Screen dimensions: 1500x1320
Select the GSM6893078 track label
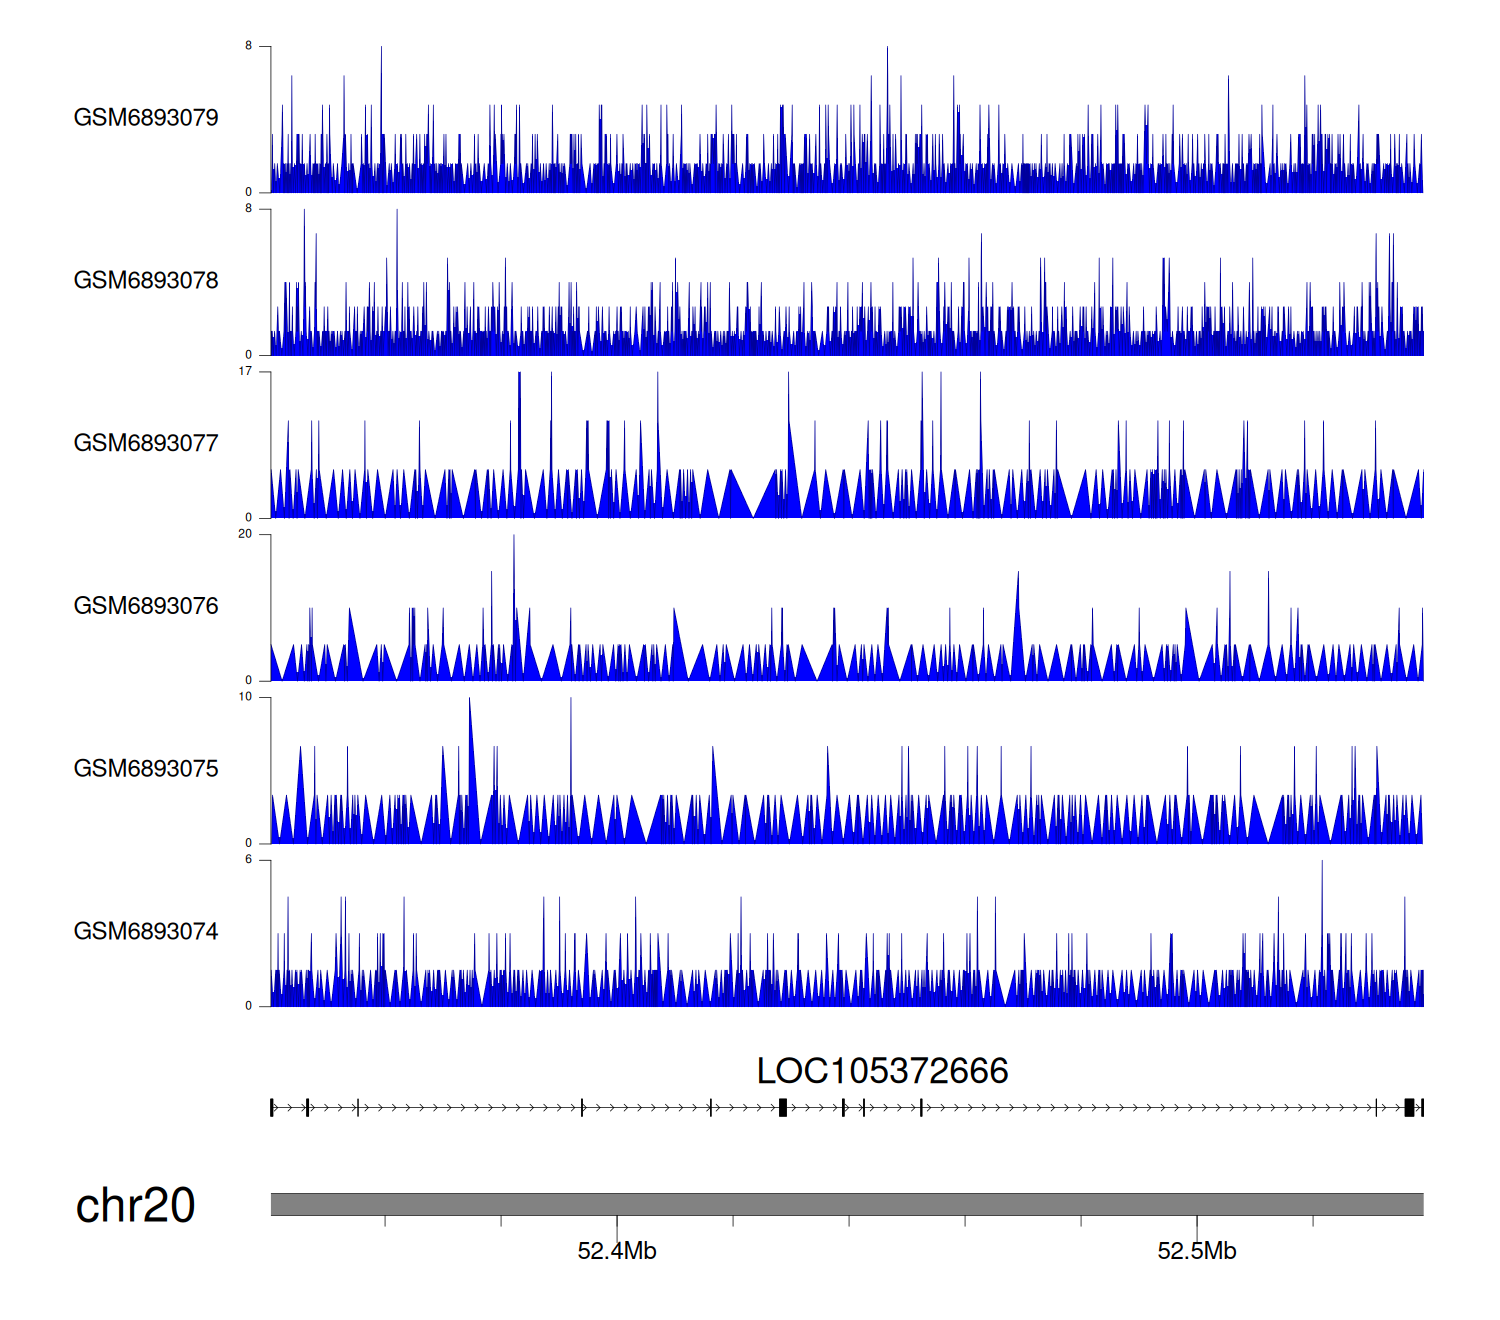point(146,281)
